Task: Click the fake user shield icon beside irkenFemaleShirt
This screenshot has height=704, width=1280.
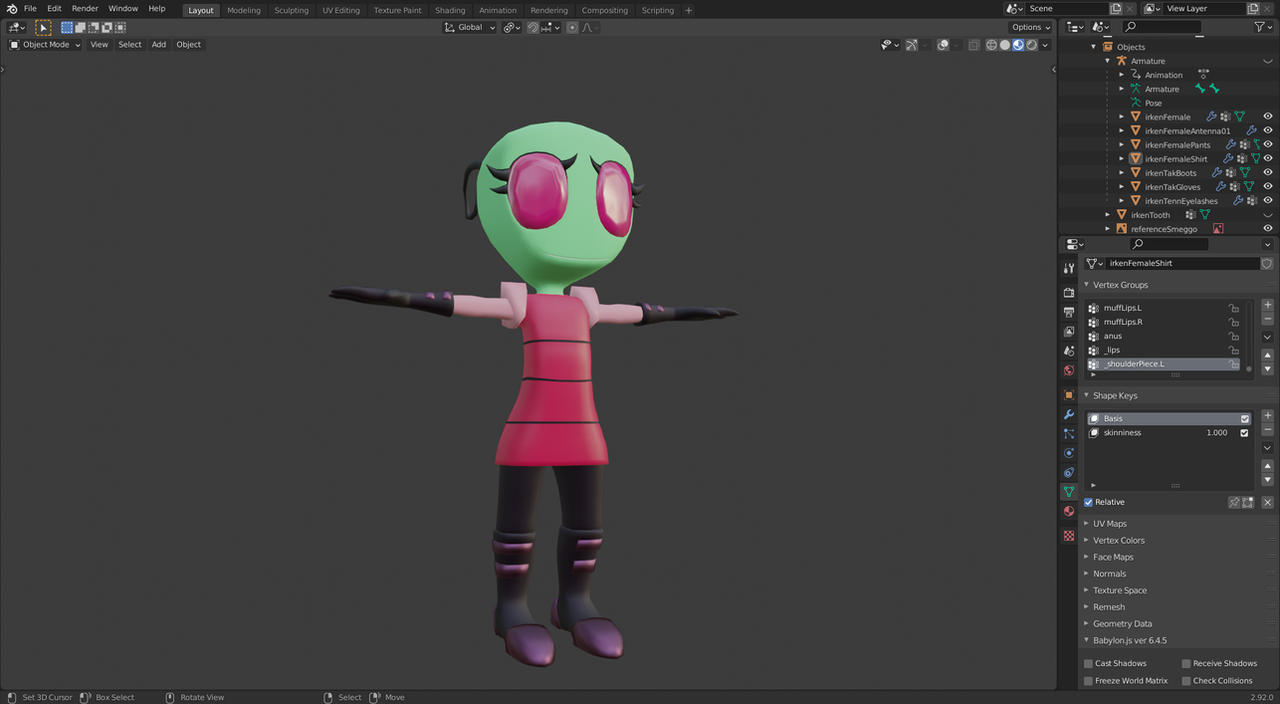Action: coord(1267,263)
